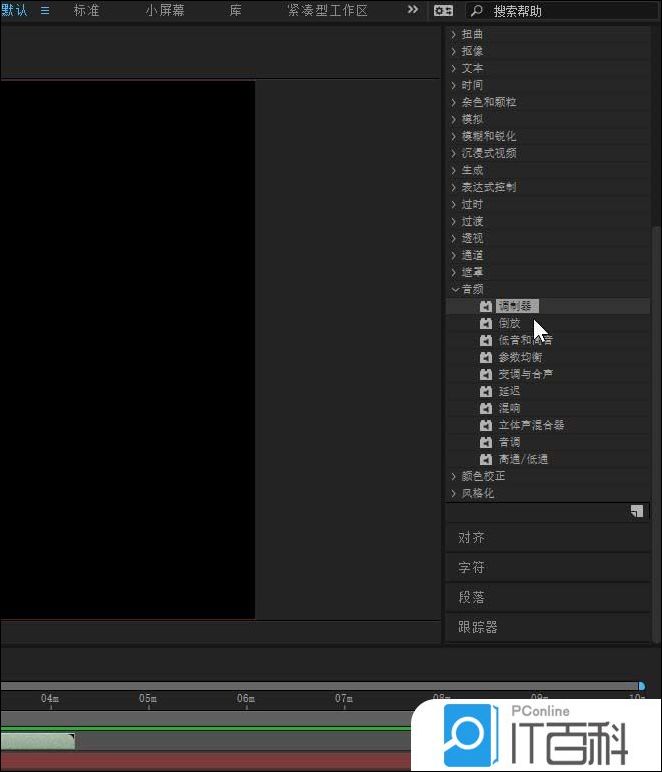Expand the 扭曲 effects category

tap(454, 34)
